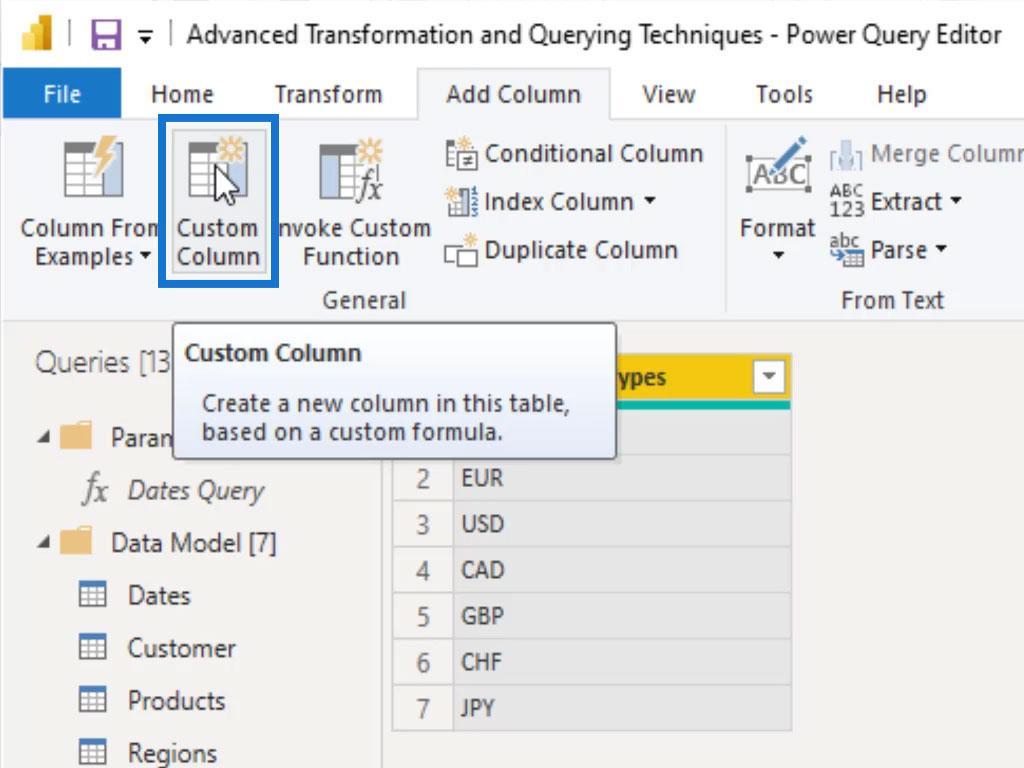Image resolution: width=1024 pixels, height=768 pixels.
Task: Switch to the Transform ribbon tab
Action: [328, 94]
